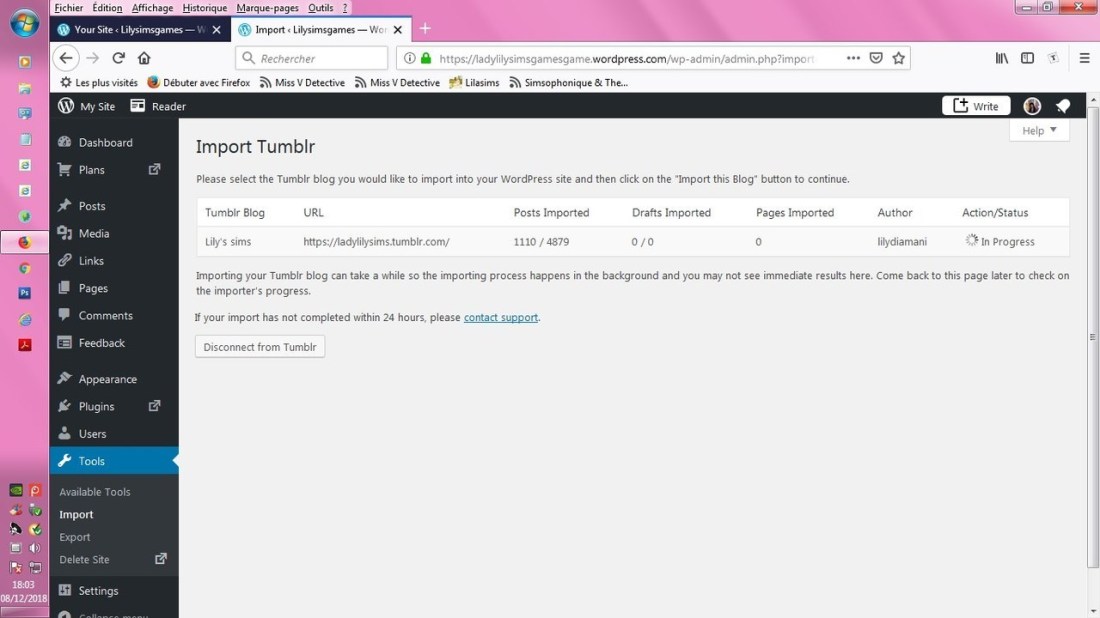
Task: Open a new browser tab with plus
Action: [x=425, y=29]
